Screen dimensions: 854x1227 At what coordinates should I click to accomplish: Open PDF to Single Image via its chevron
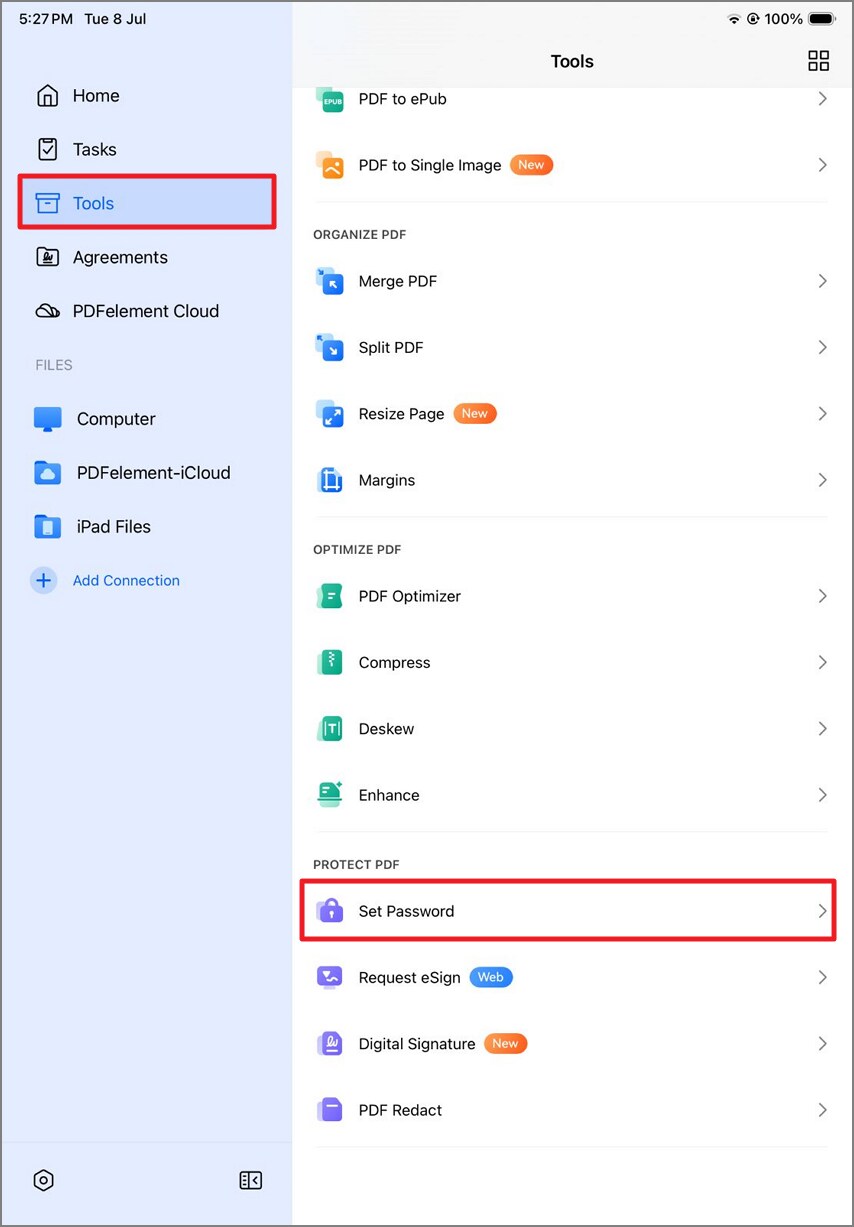[822, 165]
